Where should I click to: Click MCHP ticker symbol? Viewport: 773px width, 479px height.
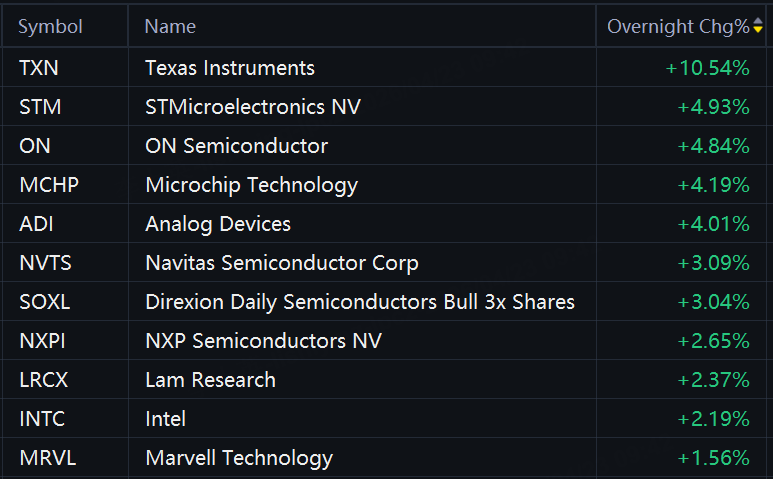(x=49, y=185)
